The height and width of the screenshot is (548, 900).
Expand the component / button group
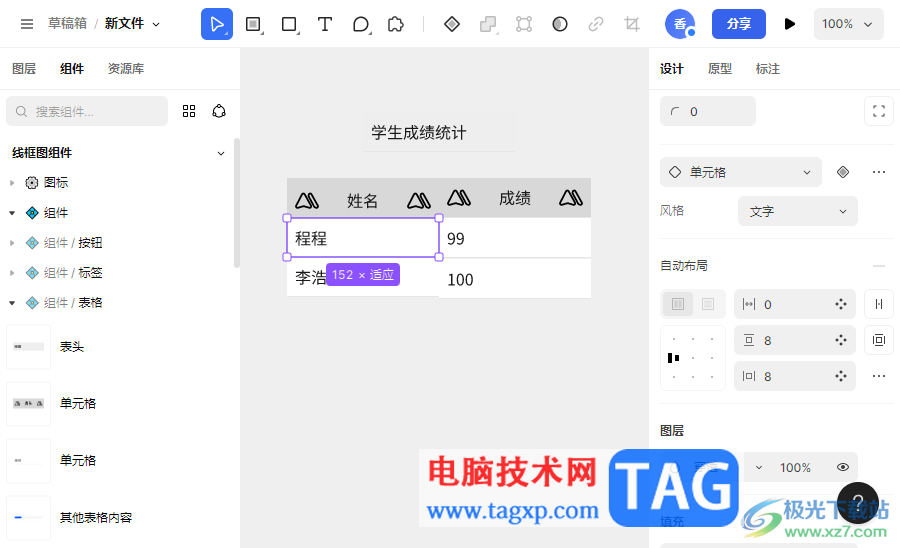(x=12, y=243)
